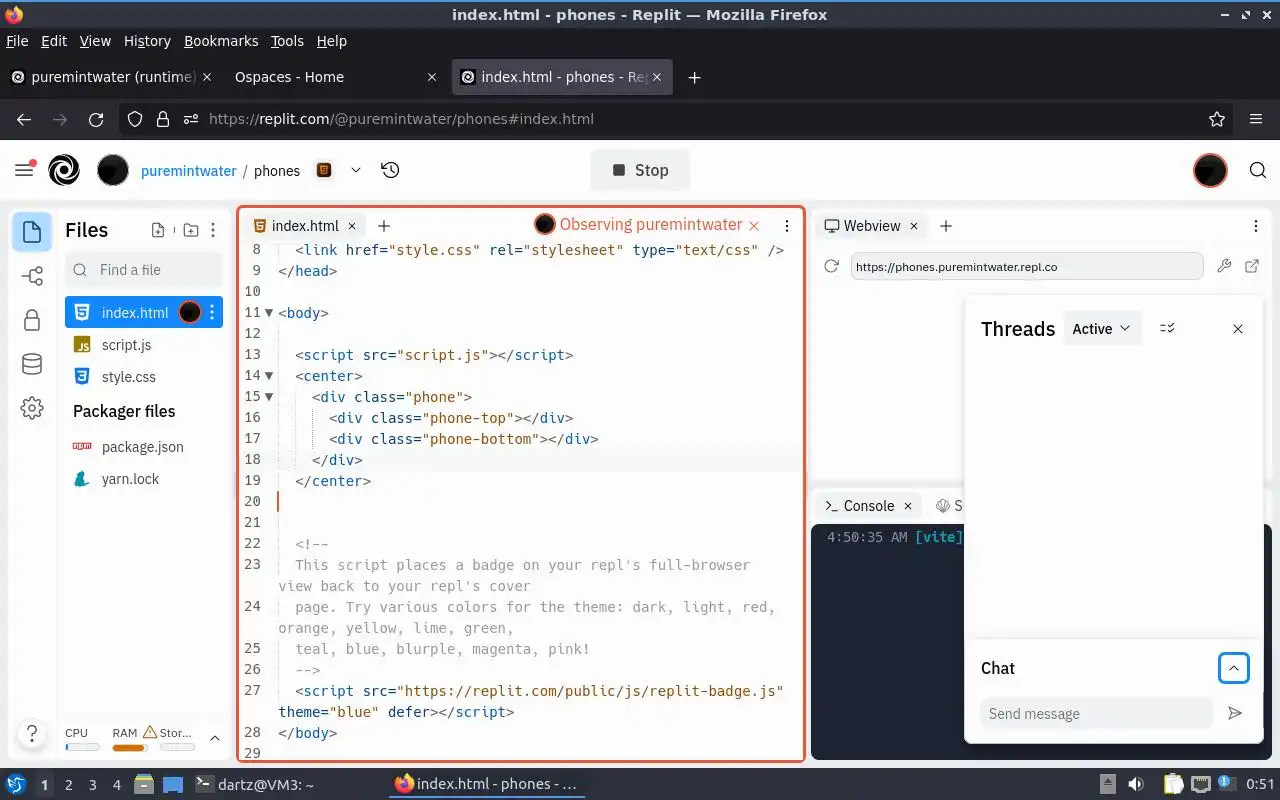This screenshot has height=800, width=1280.
Task: Open the Firefox application menu
Action: coord(1256,119)
